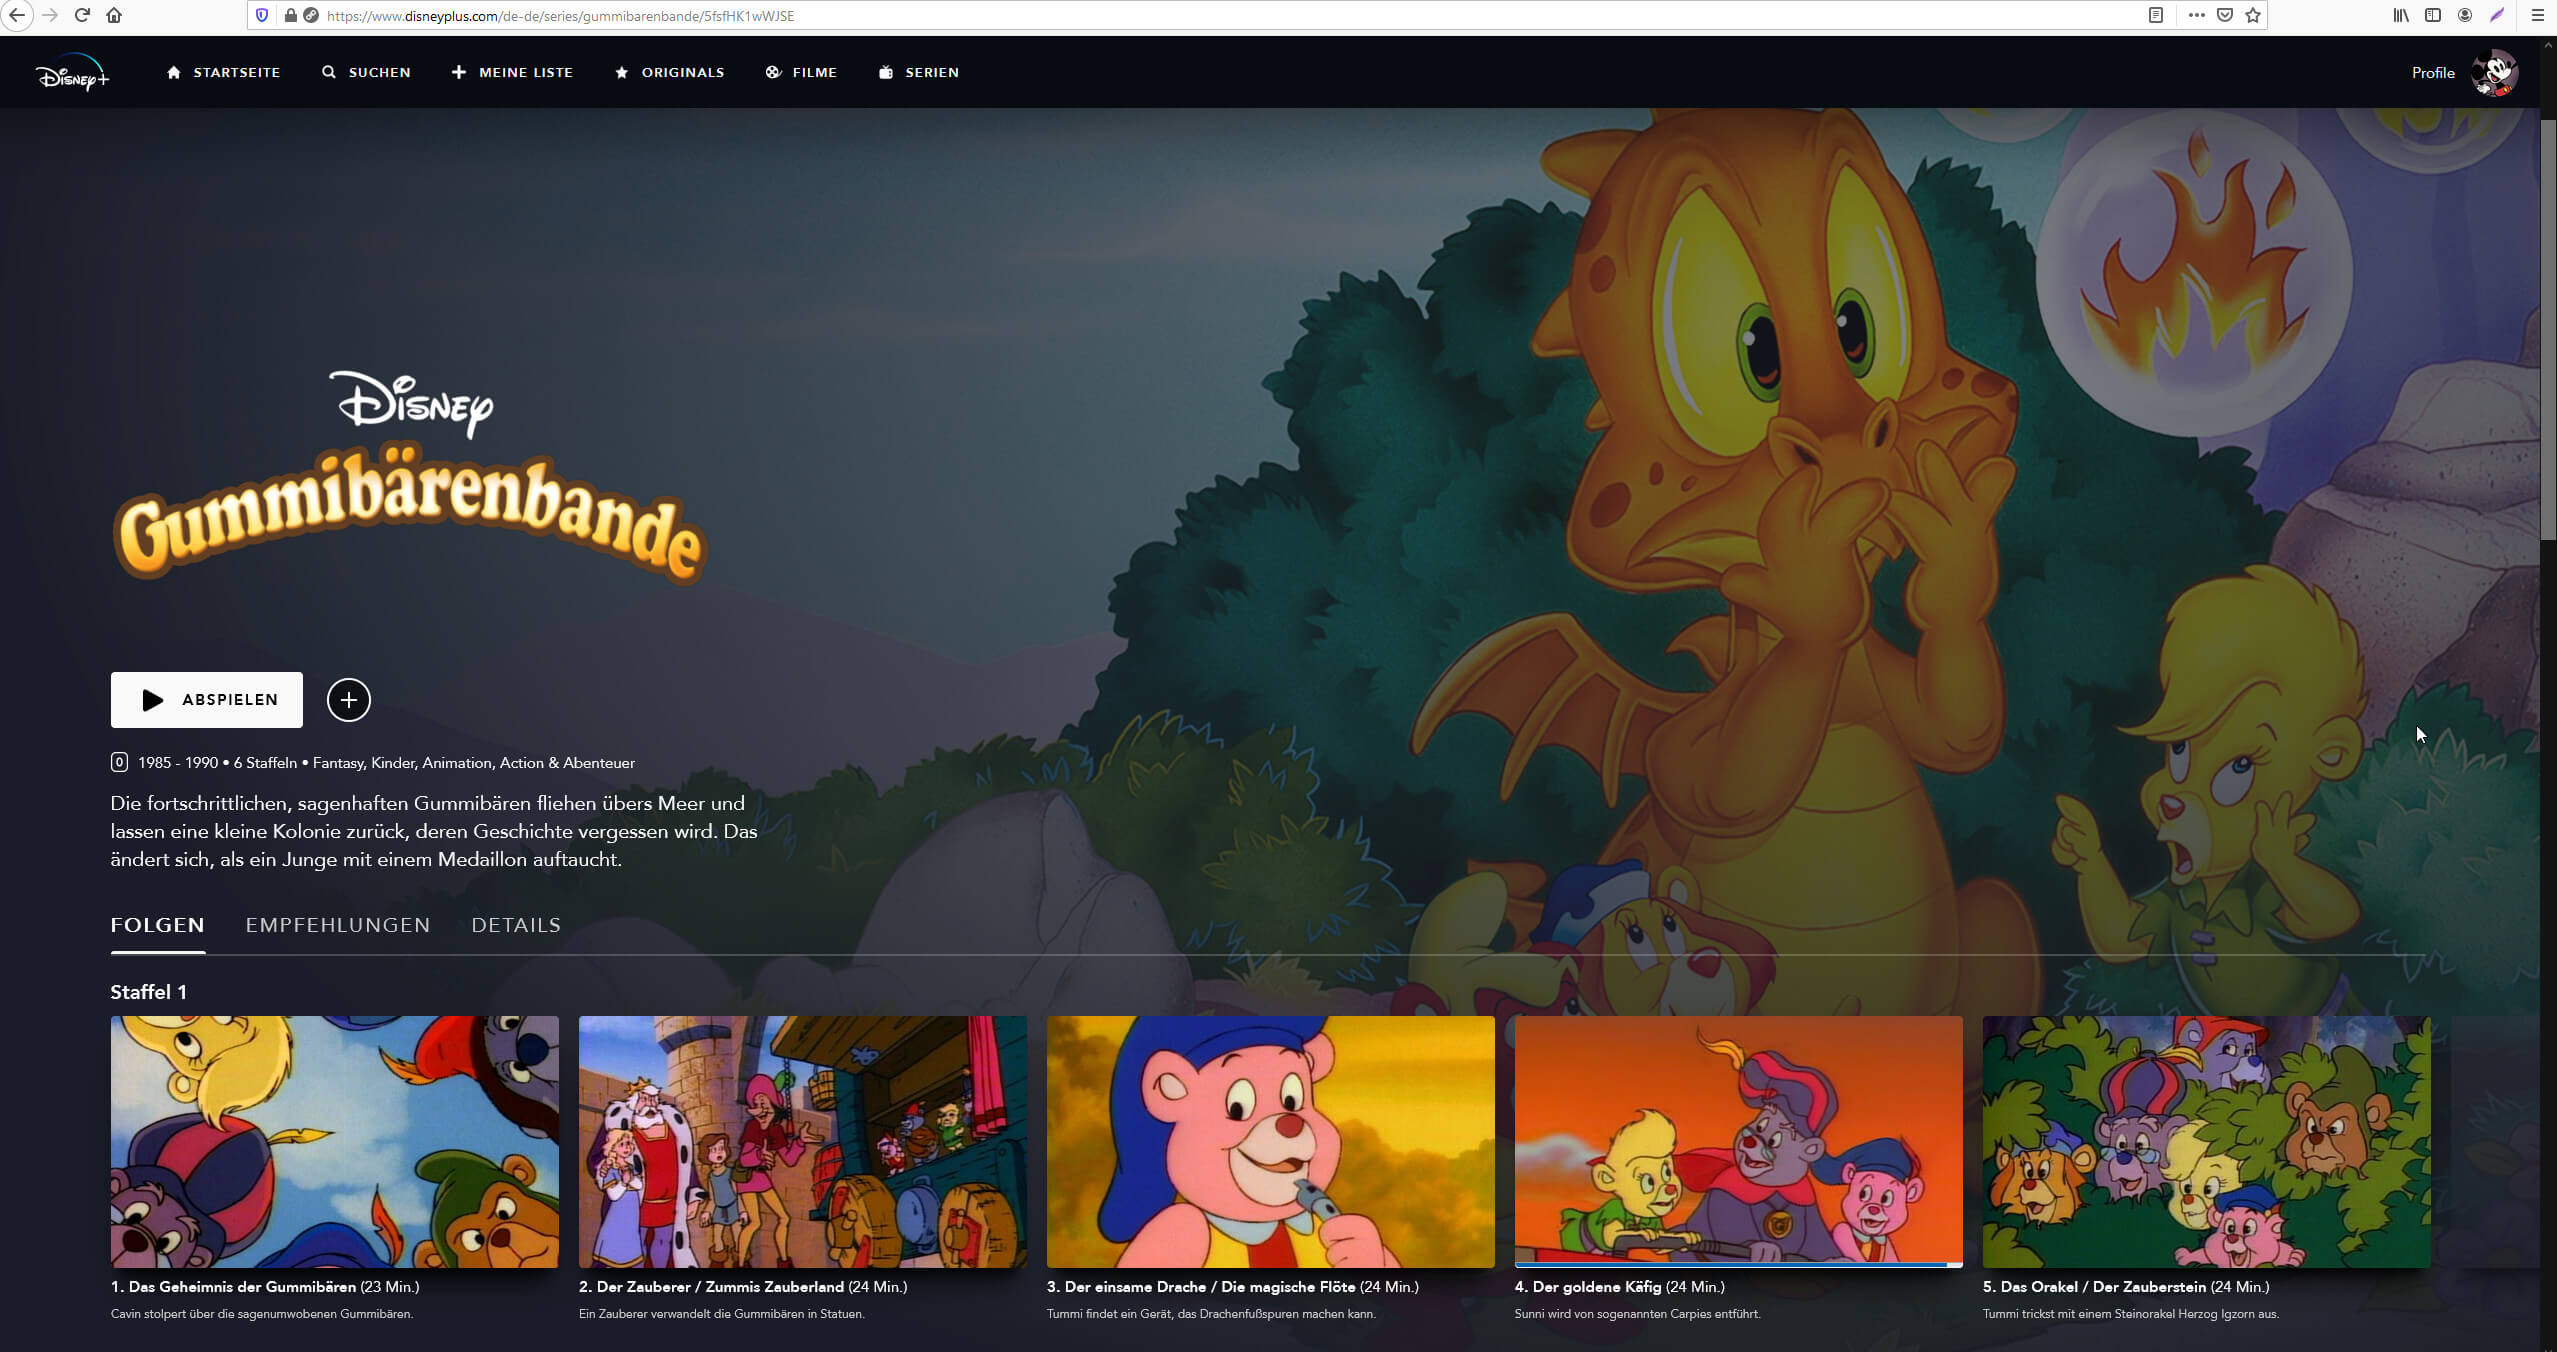Switch to the Empfehlungen tab

click(x=338, y=925)
